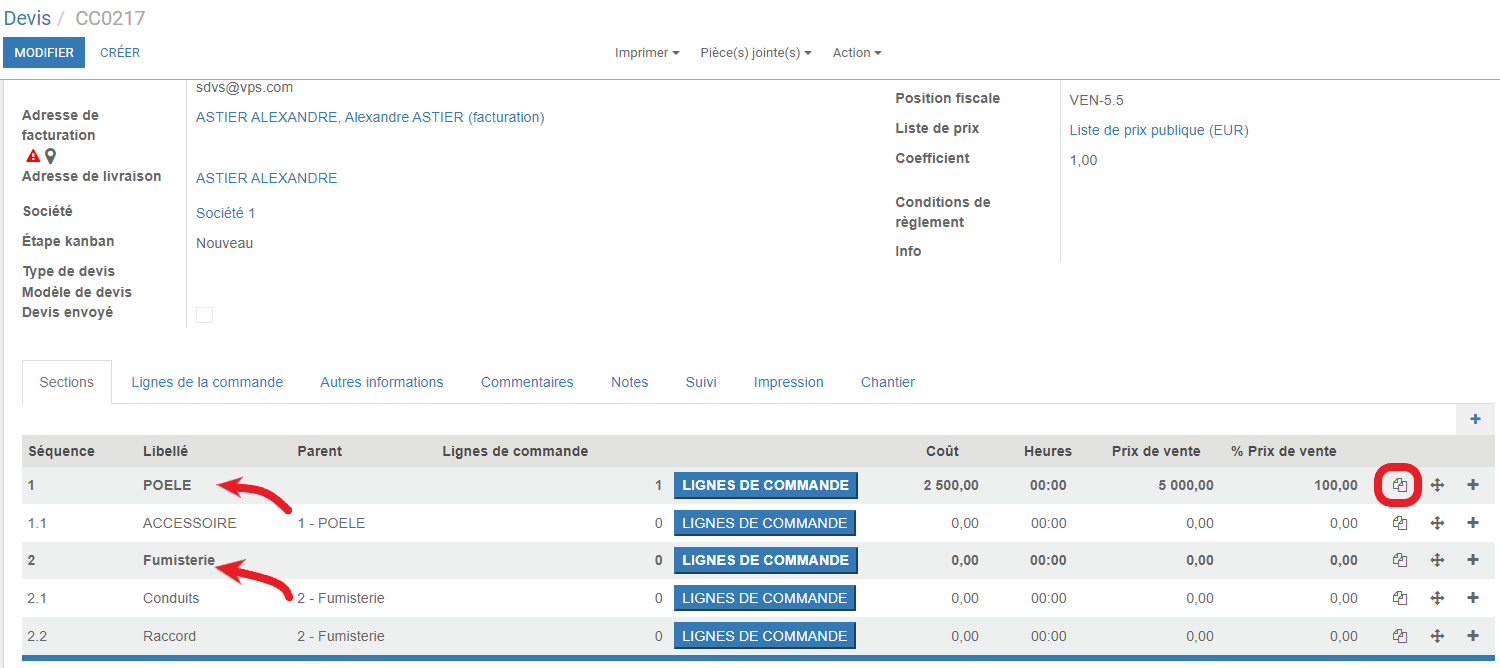Click plus icon on ACCESSOIRE row
Viewport: 1500px width, 668px height.
1473,523
